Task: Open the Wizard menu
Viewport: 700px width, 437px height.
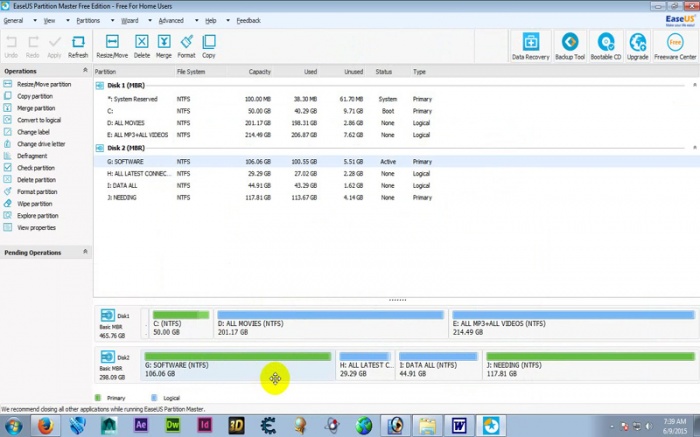Action: pyautogui.click(x=129, y=20)
